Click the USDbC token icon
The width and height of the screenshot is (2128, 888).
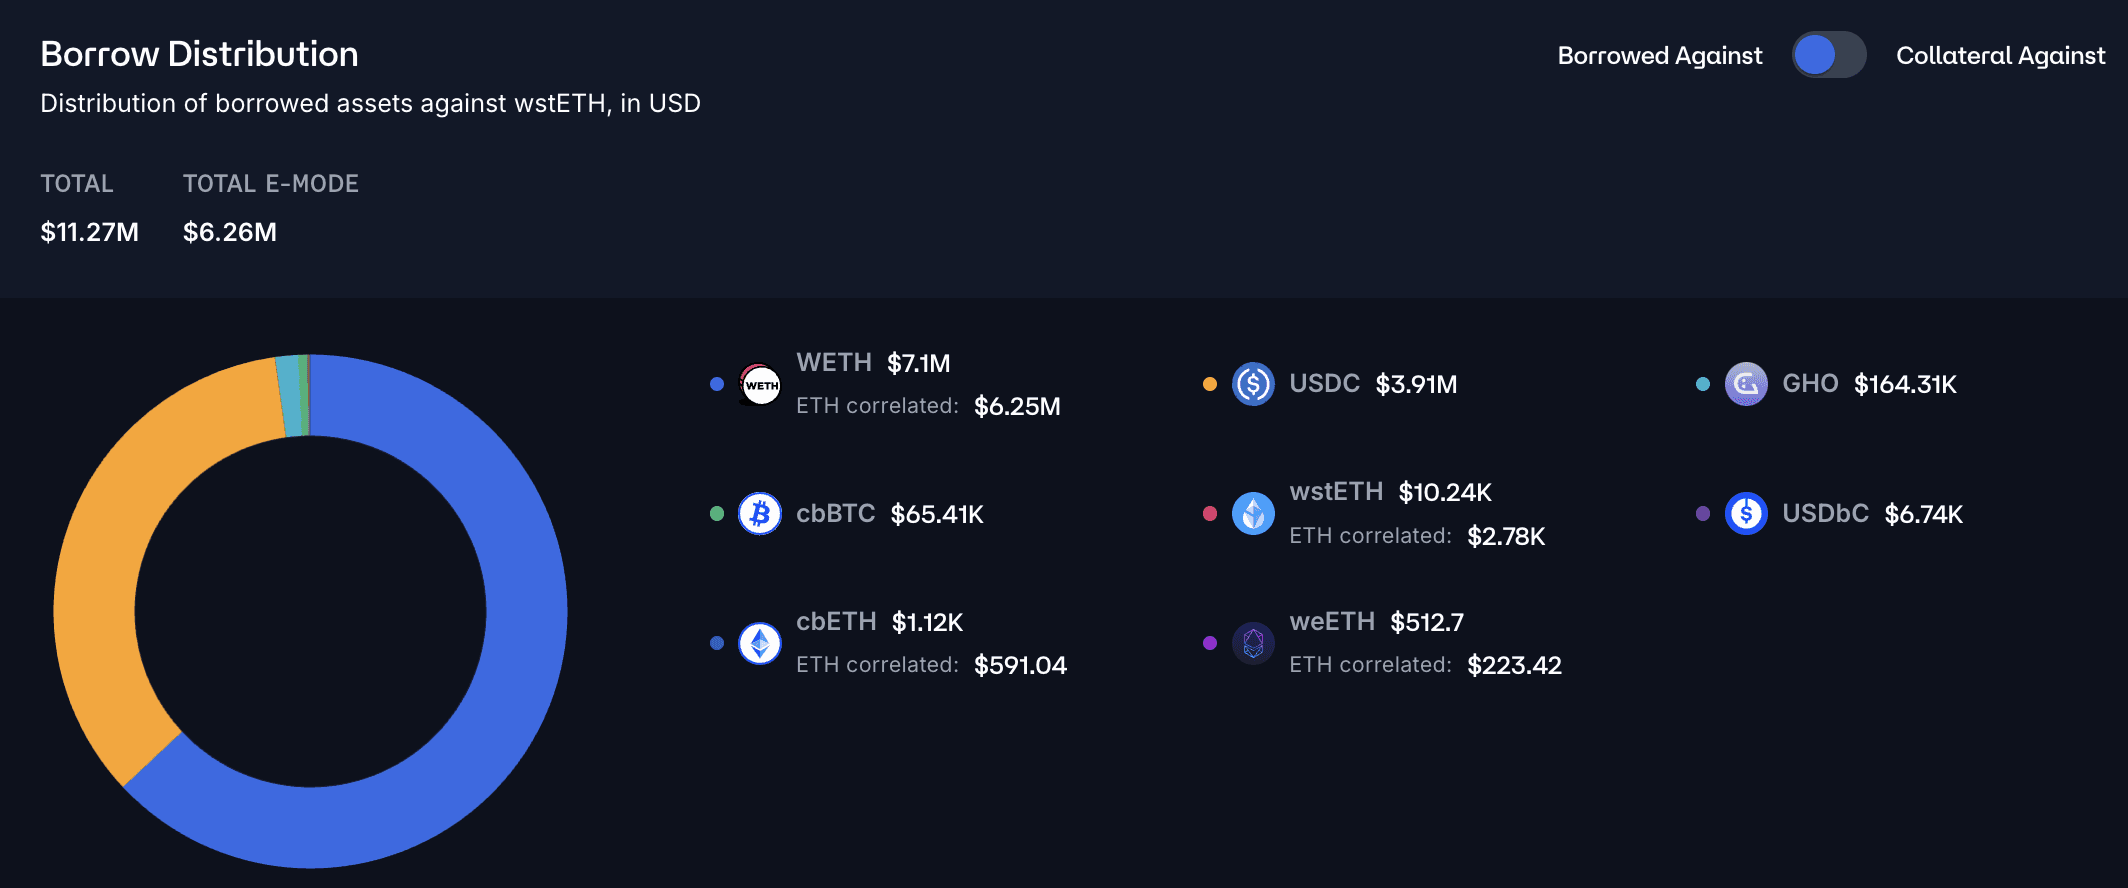point(1746,514)
